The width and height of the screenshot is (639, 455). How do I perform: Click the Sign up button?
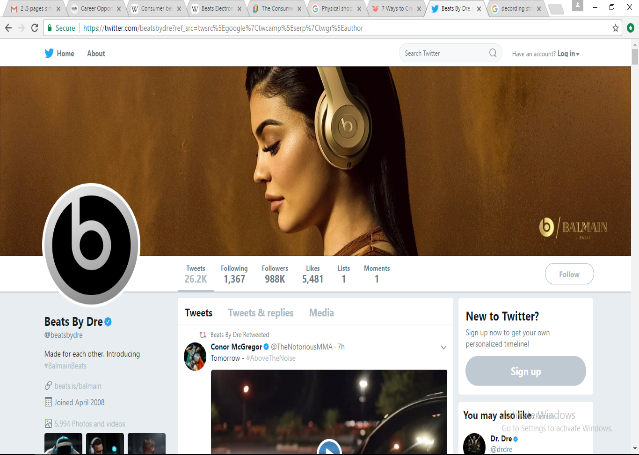(x=526, y=371)
